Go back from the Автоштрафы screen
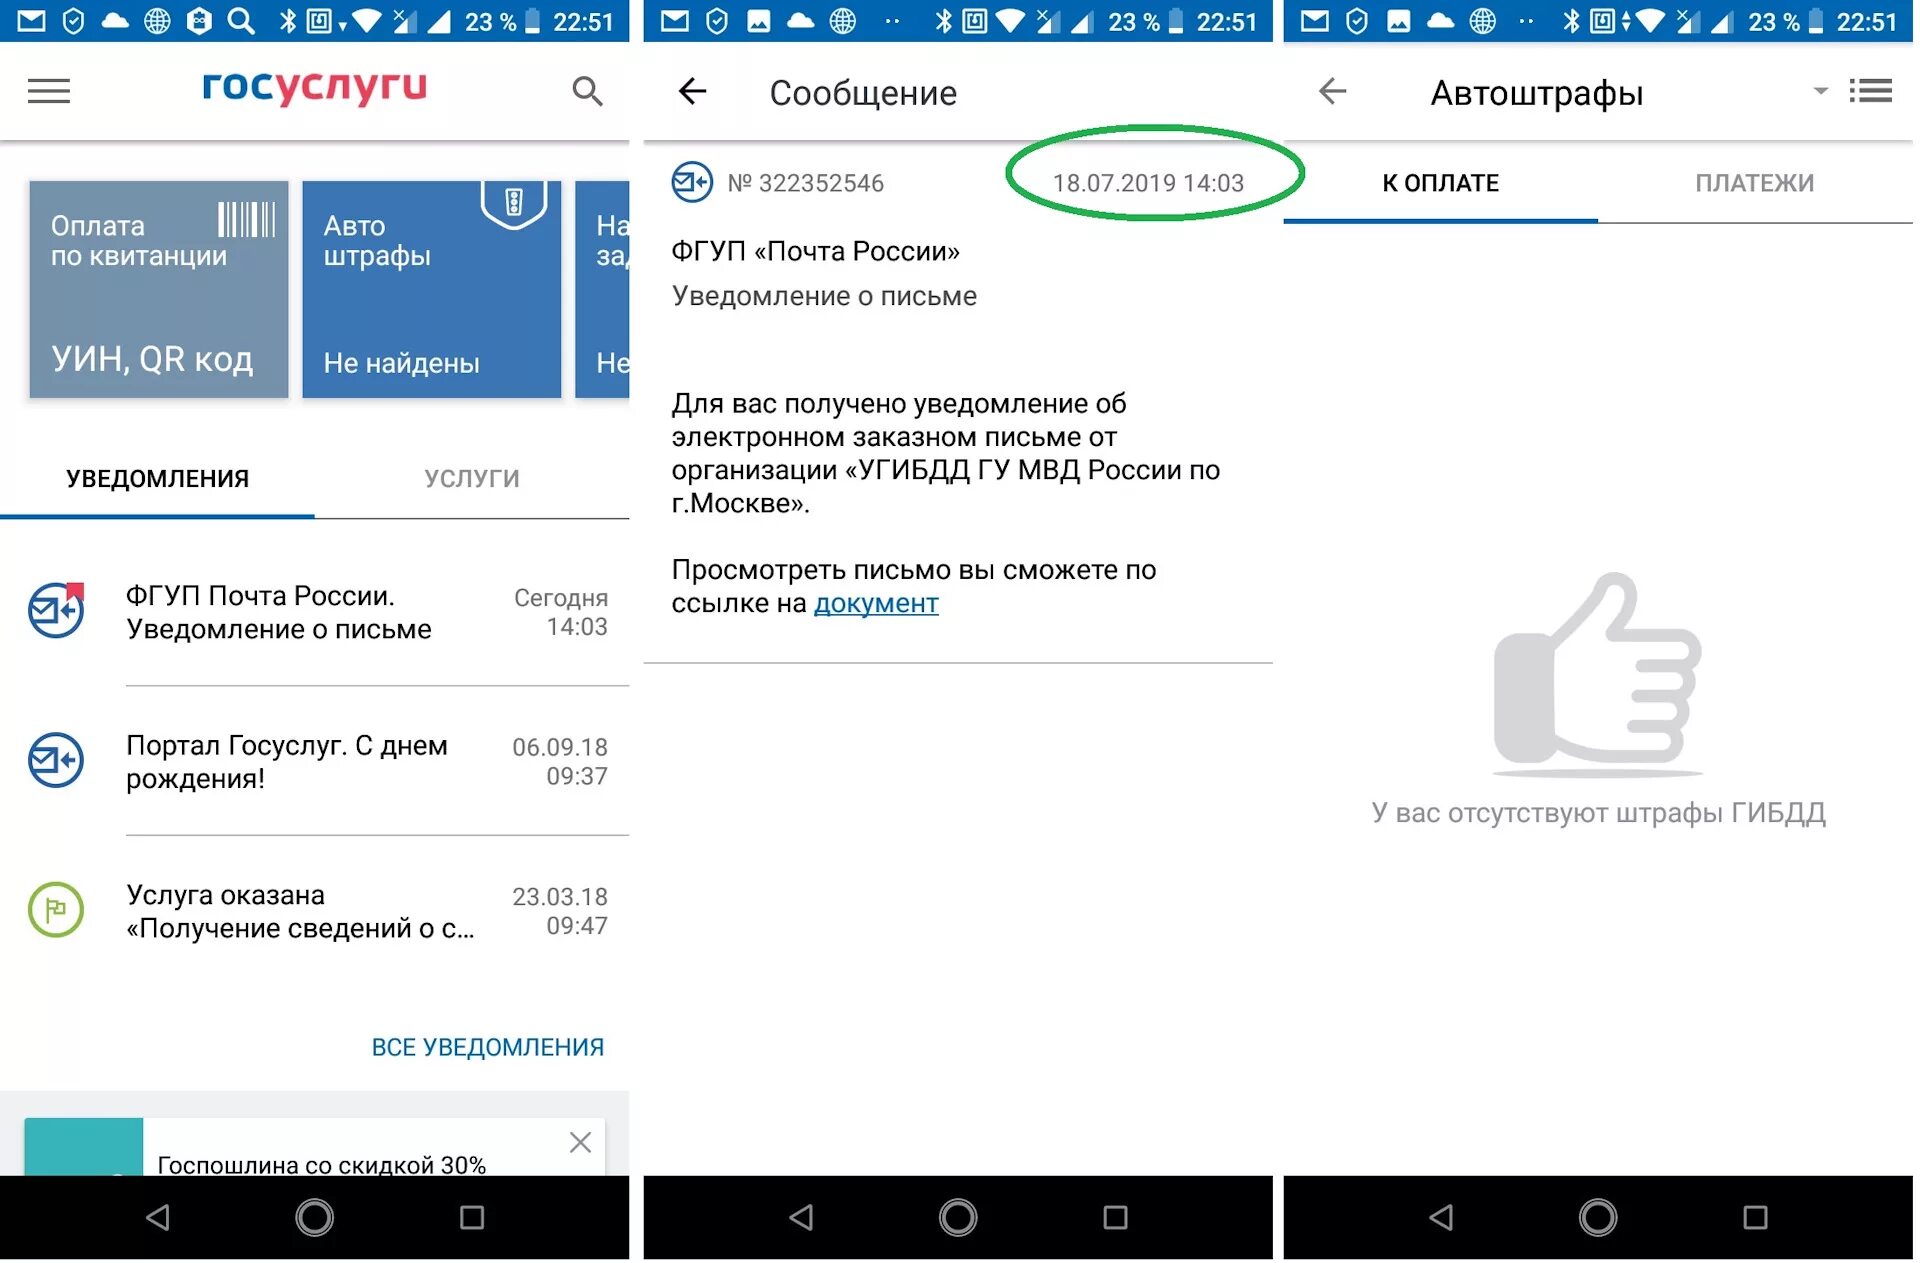This screenshot has width=1920, height=1263. point(1332,92)
